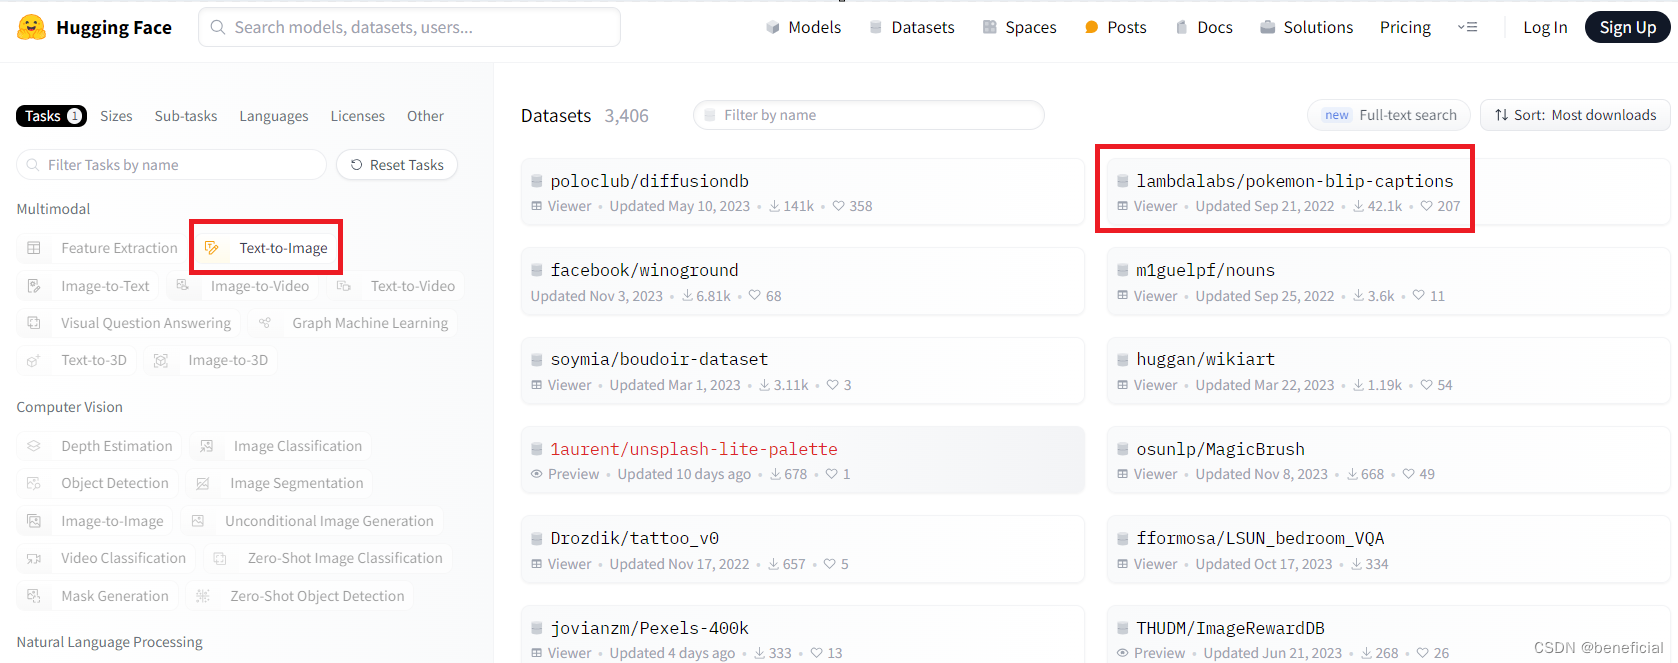
Task: Open the 1aurent/unsplash-lite-palette dataset
Action: point(802,460)
